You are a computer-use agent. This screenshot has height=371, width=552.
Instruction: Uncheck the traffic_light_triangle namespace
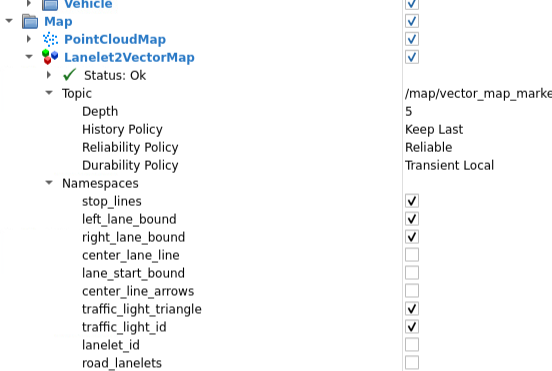tap(412, 309)
